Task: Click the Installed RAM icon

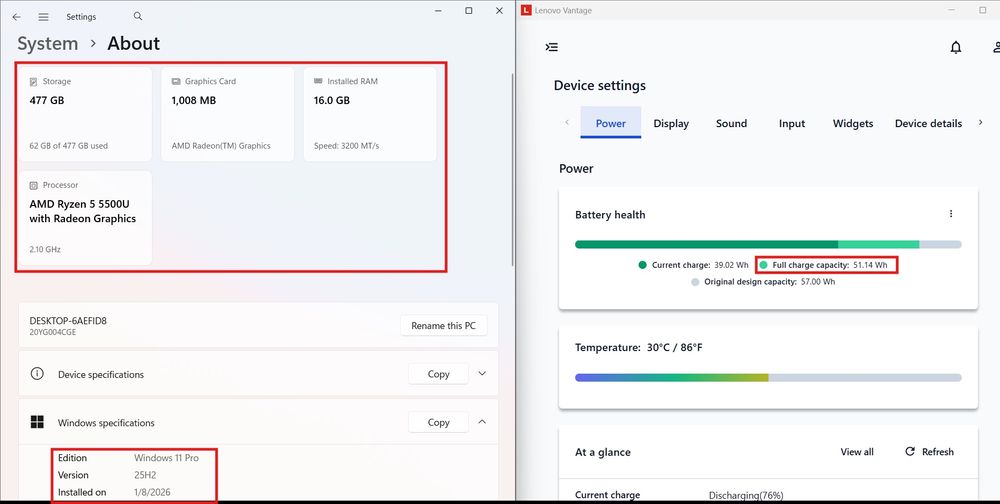Action: [318, 82]
